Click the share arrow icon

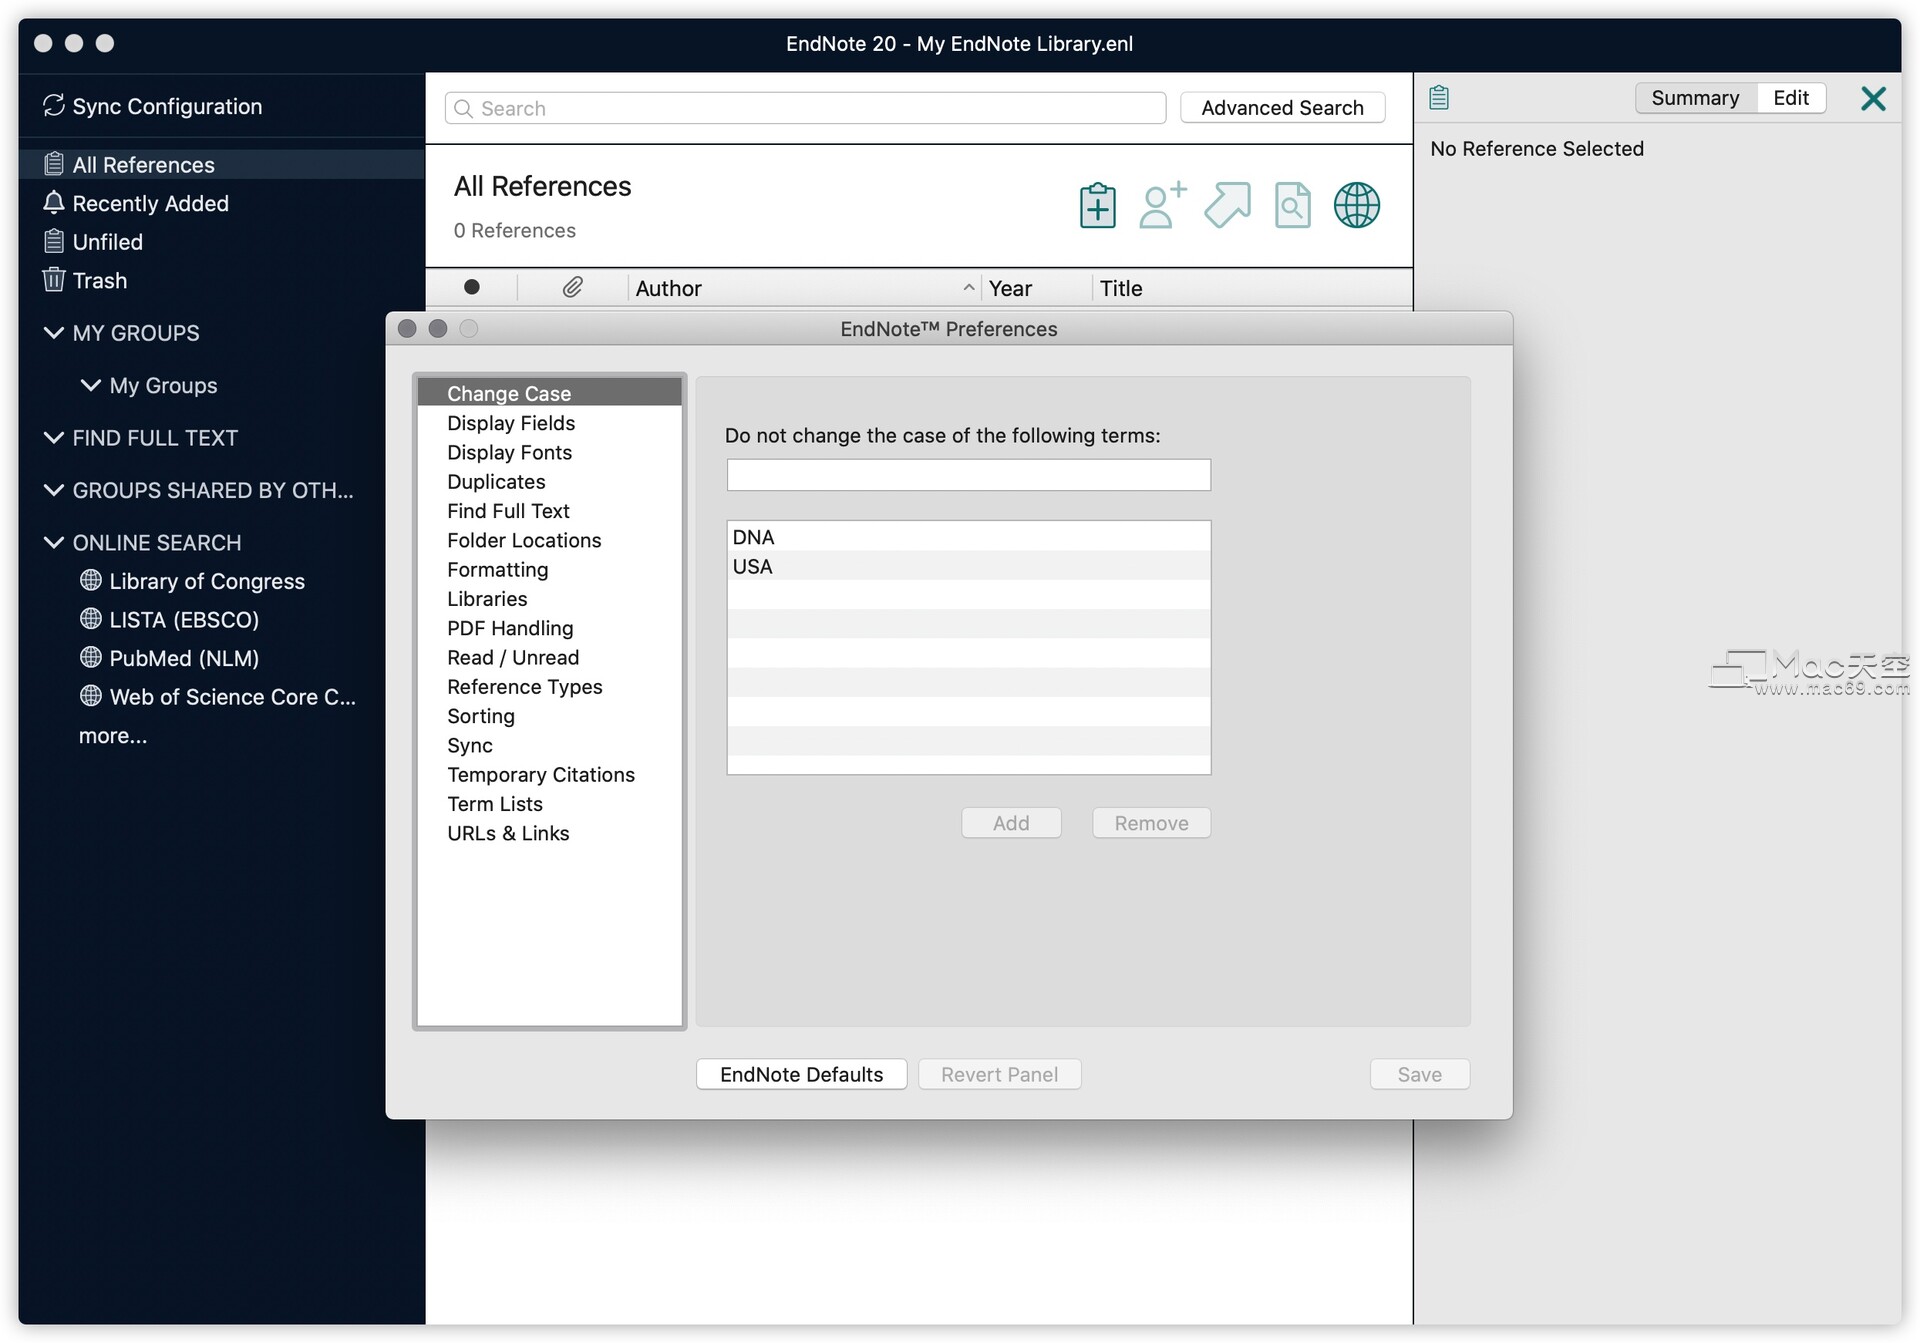tap(1228, 204)
